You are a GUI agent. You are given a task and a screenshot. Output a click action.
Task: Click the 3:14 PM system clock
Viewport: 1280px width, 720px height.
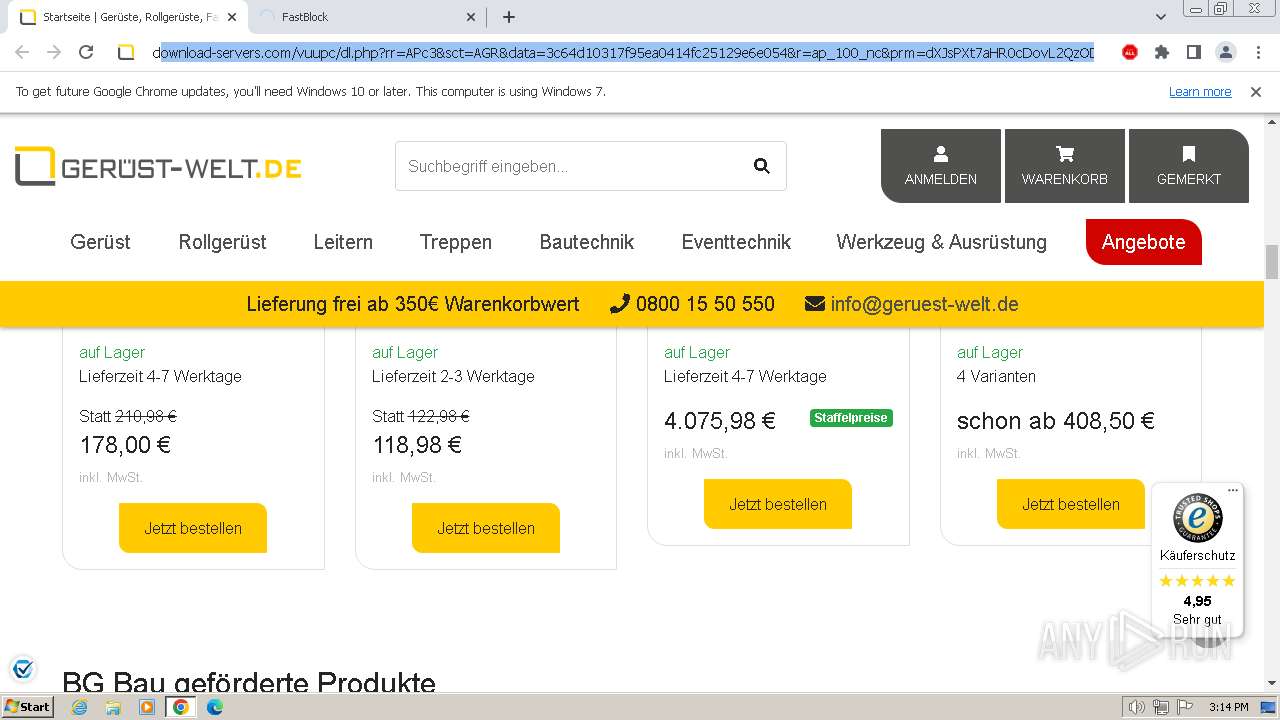coord(1228,707)
